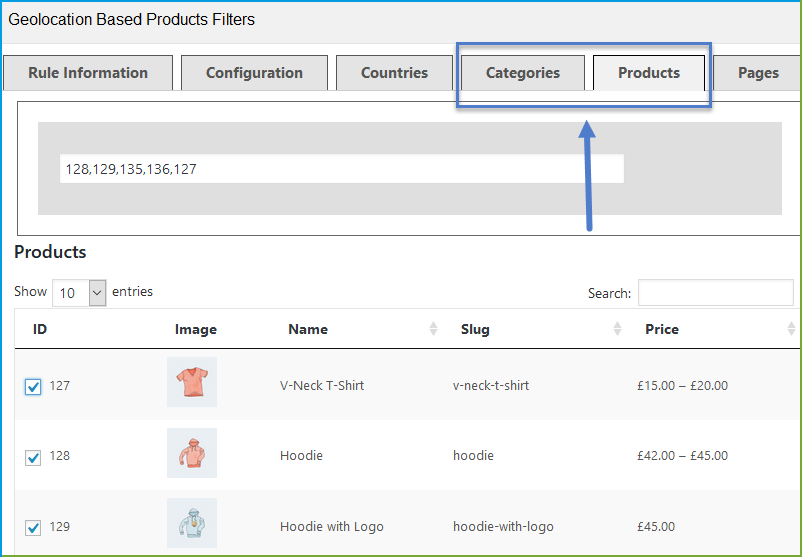
Task: Click the Hoodie product image
Action: 191,453
